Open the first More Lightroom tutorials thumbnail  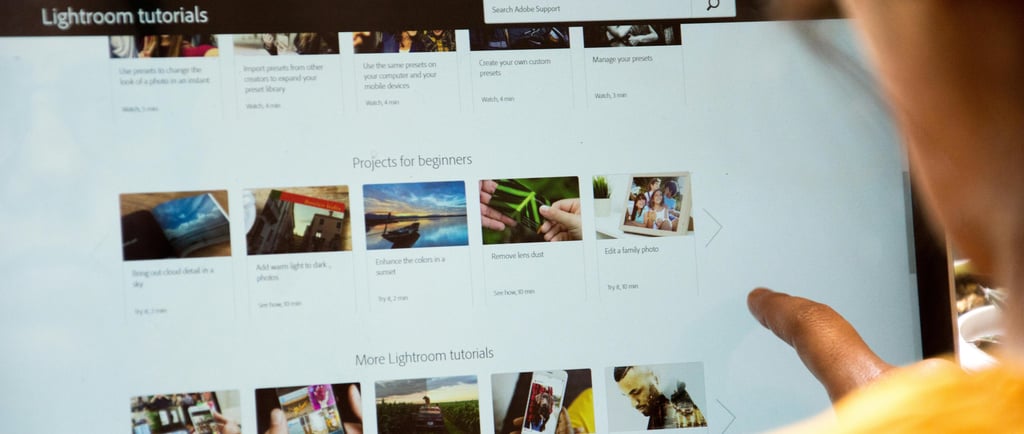click(x=185, y=412)
